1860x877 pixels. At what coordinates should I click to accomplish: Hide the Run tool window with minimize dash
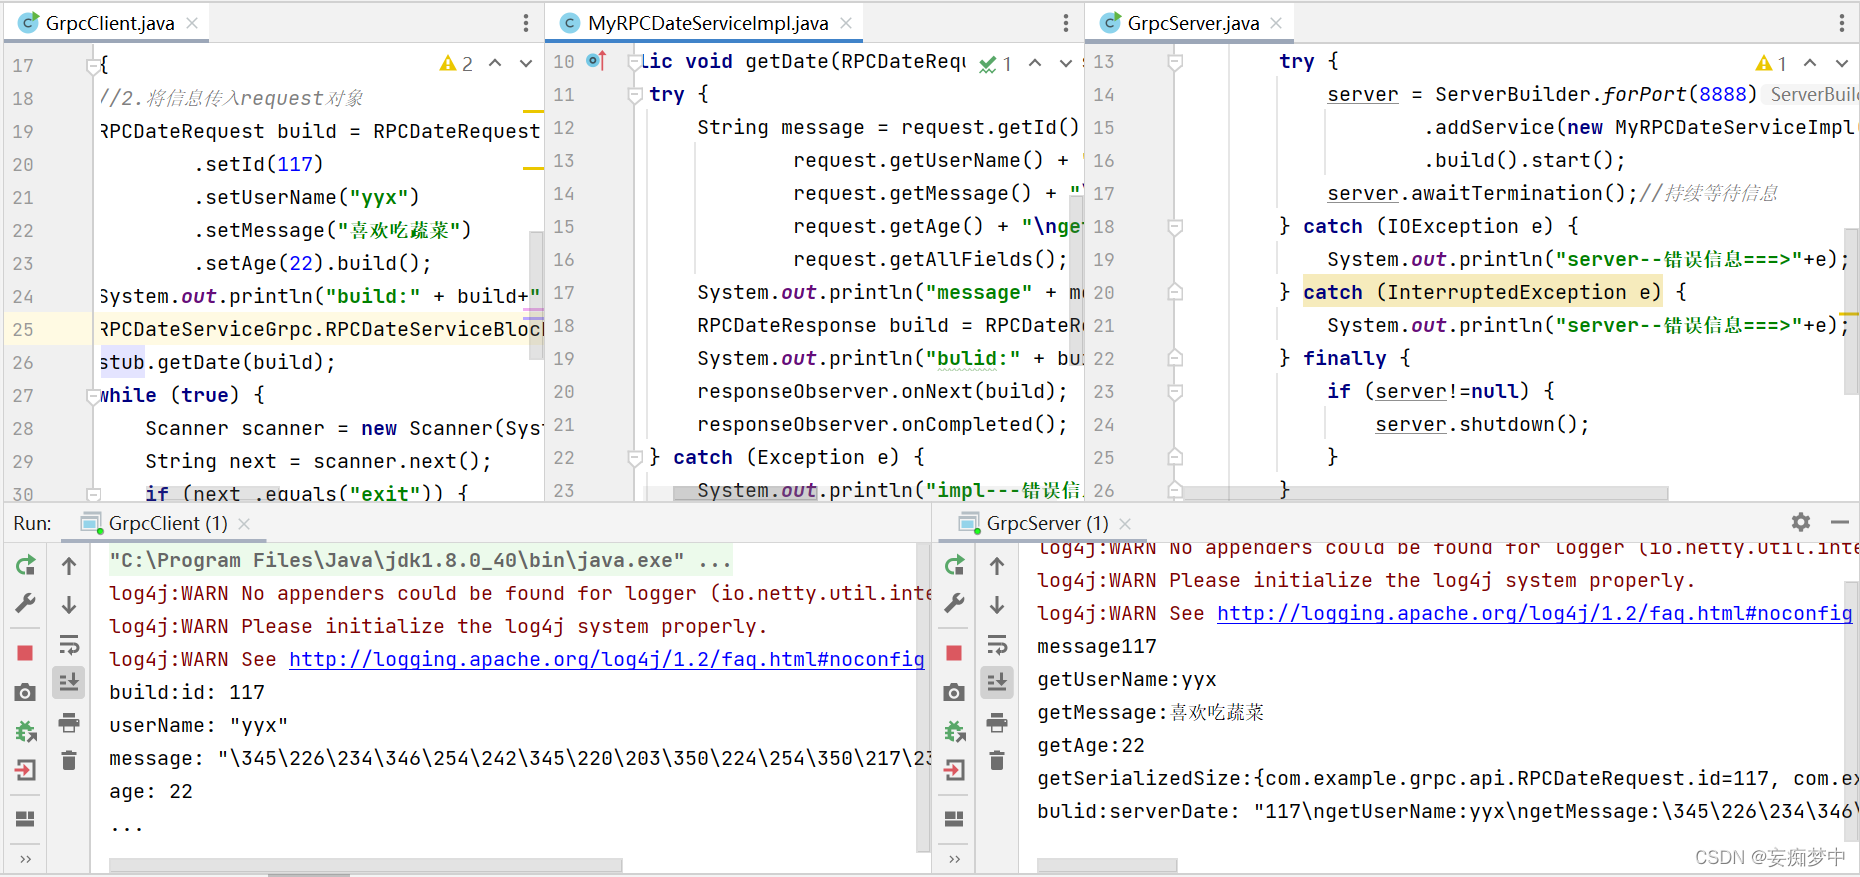[1839, 522]
